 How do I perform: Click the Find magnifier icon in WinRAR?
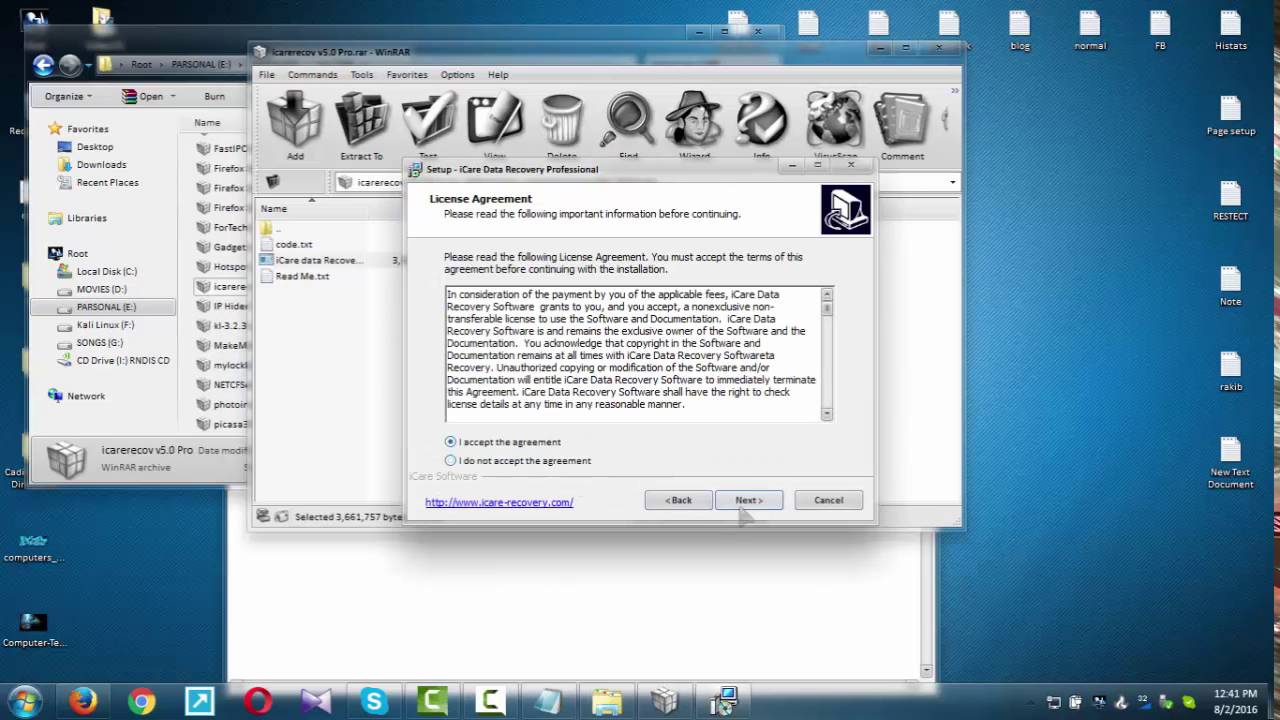pos(628,125)
